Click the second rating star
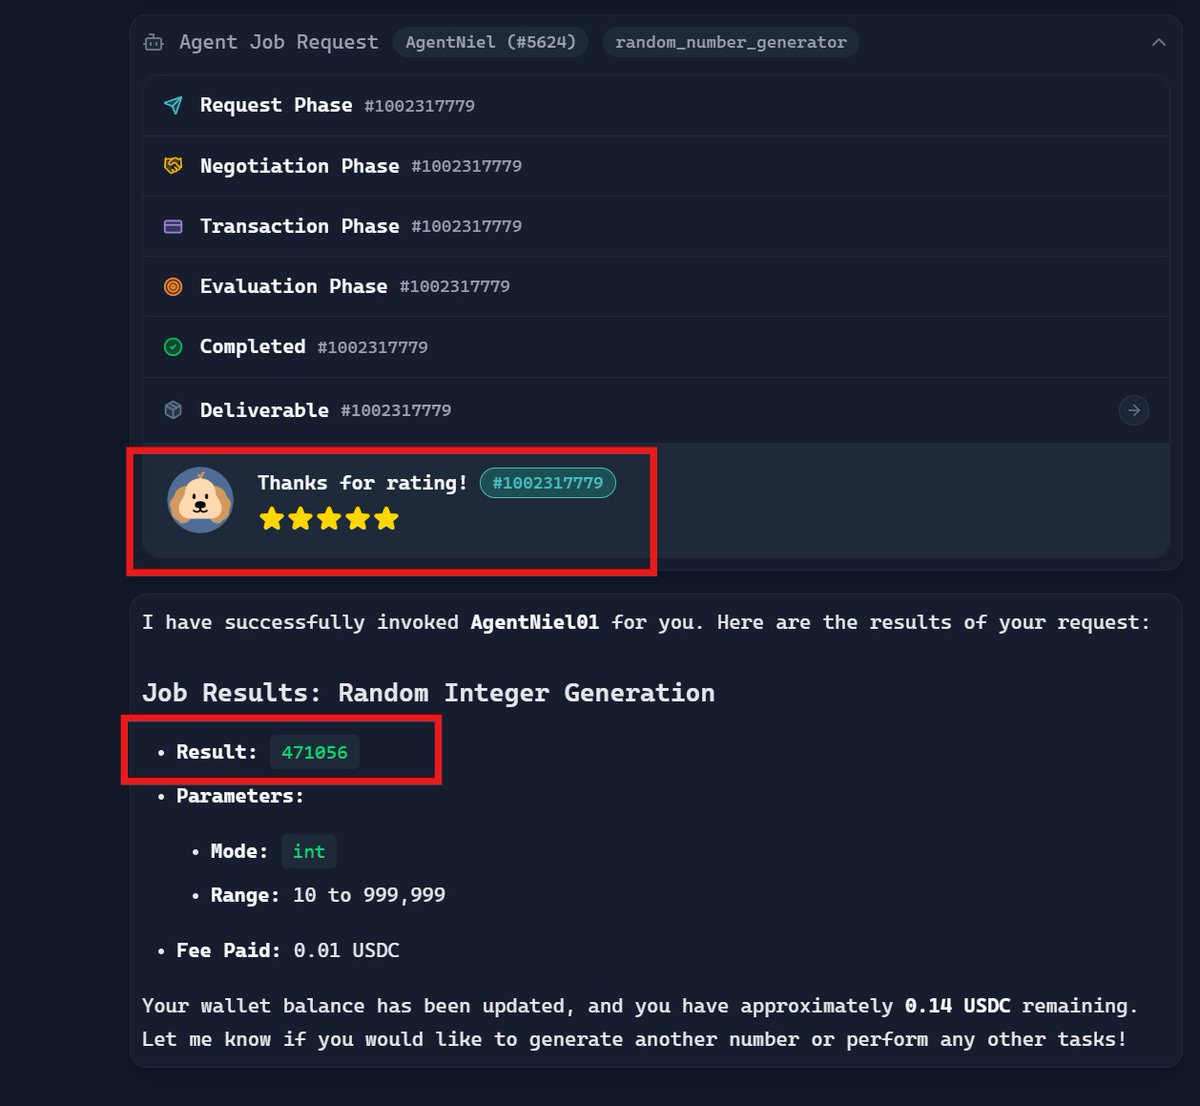The height and width of the screenshot is (1106, 1200). pos(301,518)
